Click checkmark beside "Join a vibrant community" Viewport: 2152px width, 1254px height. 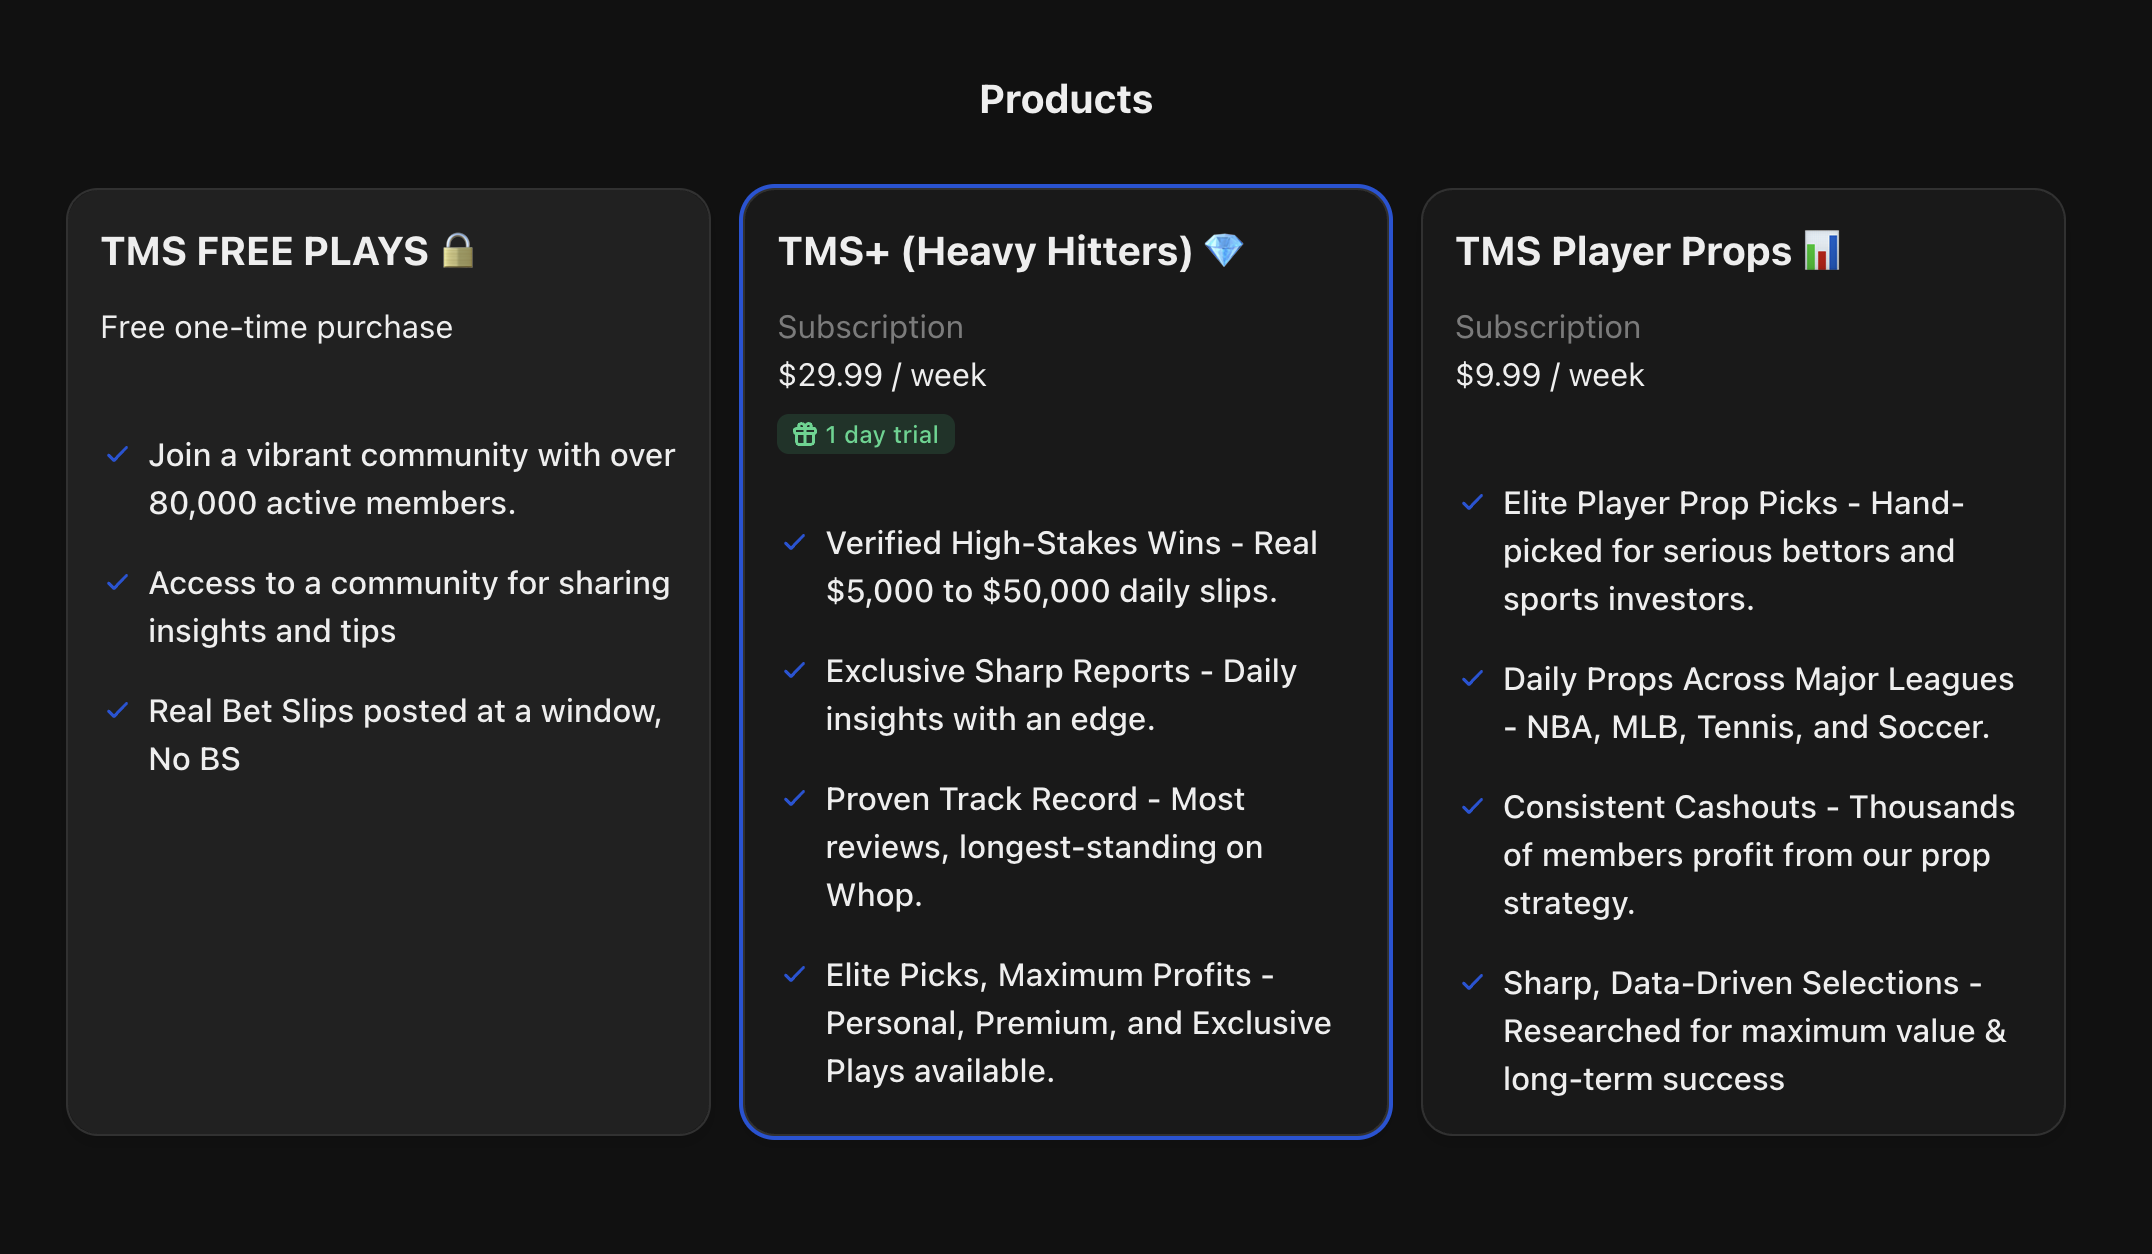click(x=118, y=455)
